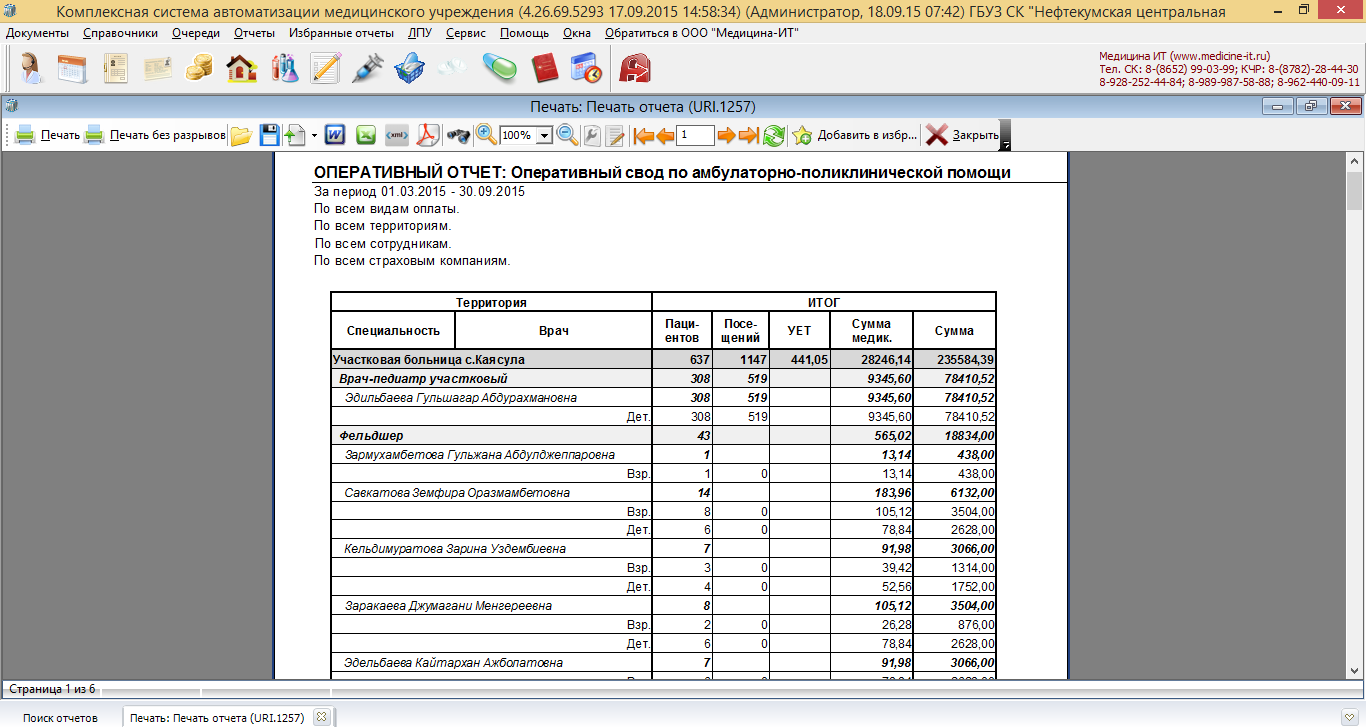Image resolution: width=1366 pixels, height=728 pixels.
Task: Click the white tablets icon
Action: 452,68
